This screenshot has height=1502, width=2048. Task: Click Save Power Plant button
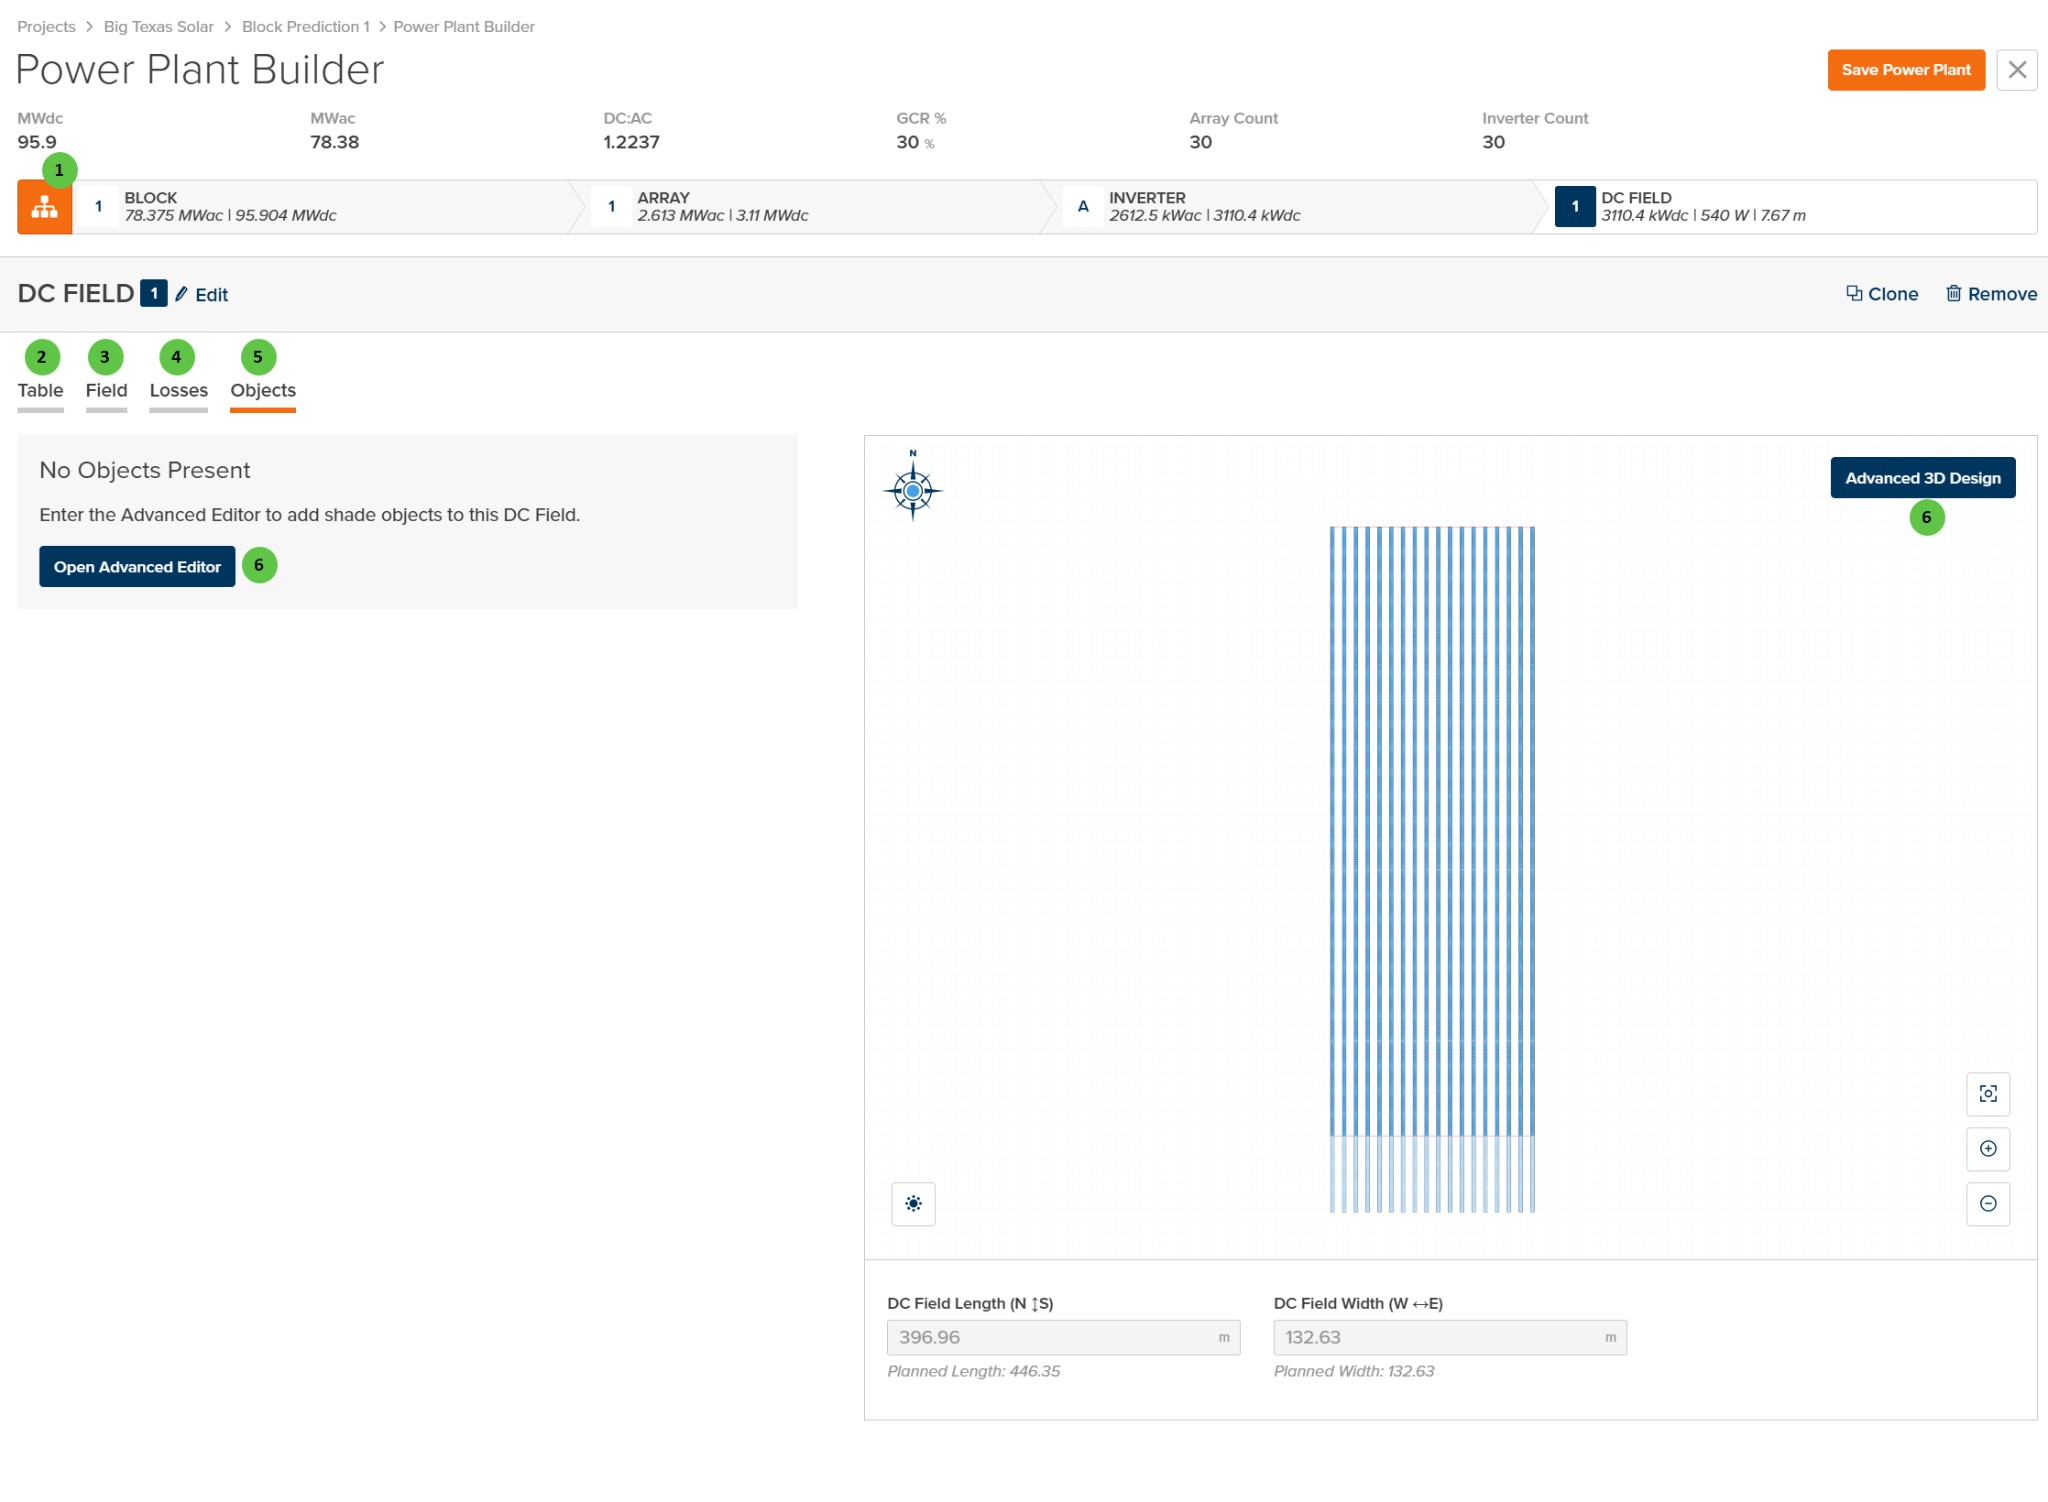pyautogui.click(x=1905, y=70)
